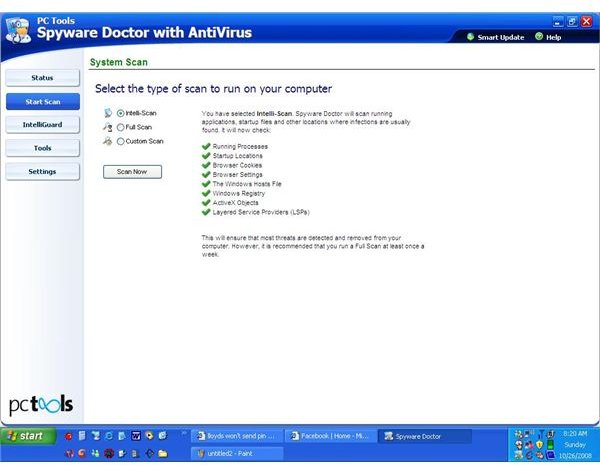Switch to the untitled2 - Paint taskbar window
This screenshot has width=600, height=466.
click(237, 453)
